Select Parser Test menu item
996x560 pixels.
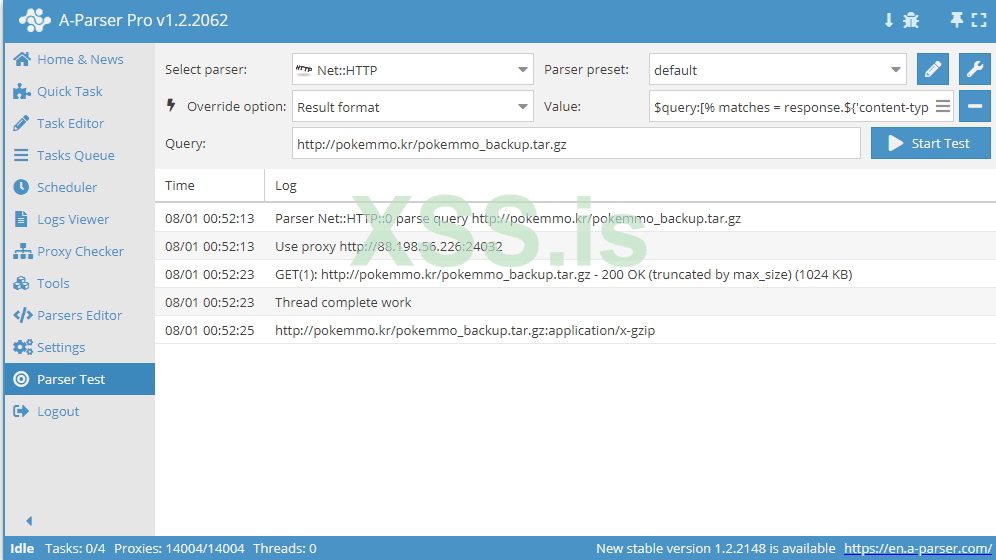point(79,379)
